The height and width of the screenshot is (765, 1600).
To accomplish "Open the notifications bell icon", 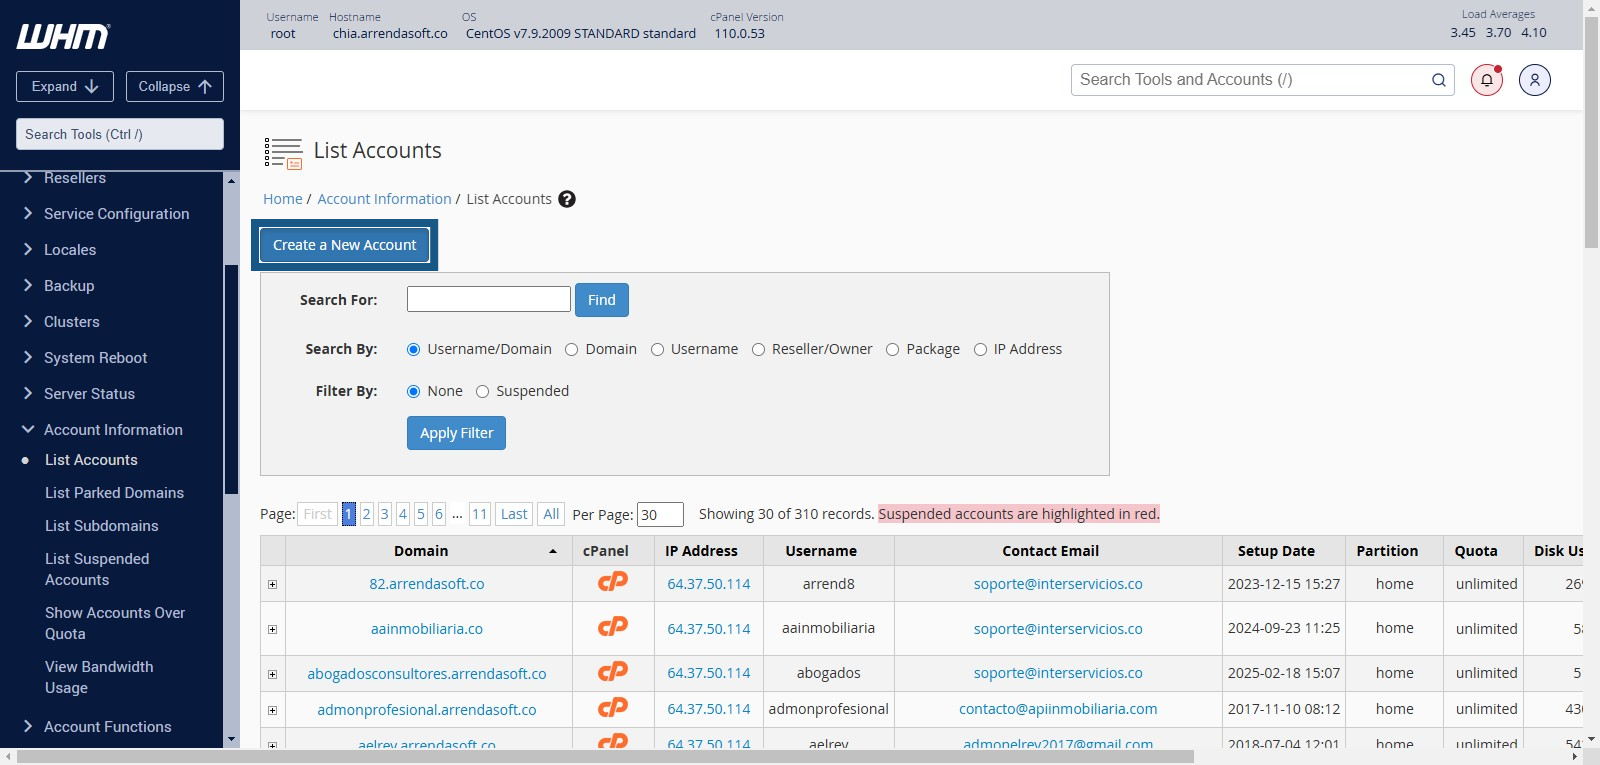I will click(x=1486, y=80).
